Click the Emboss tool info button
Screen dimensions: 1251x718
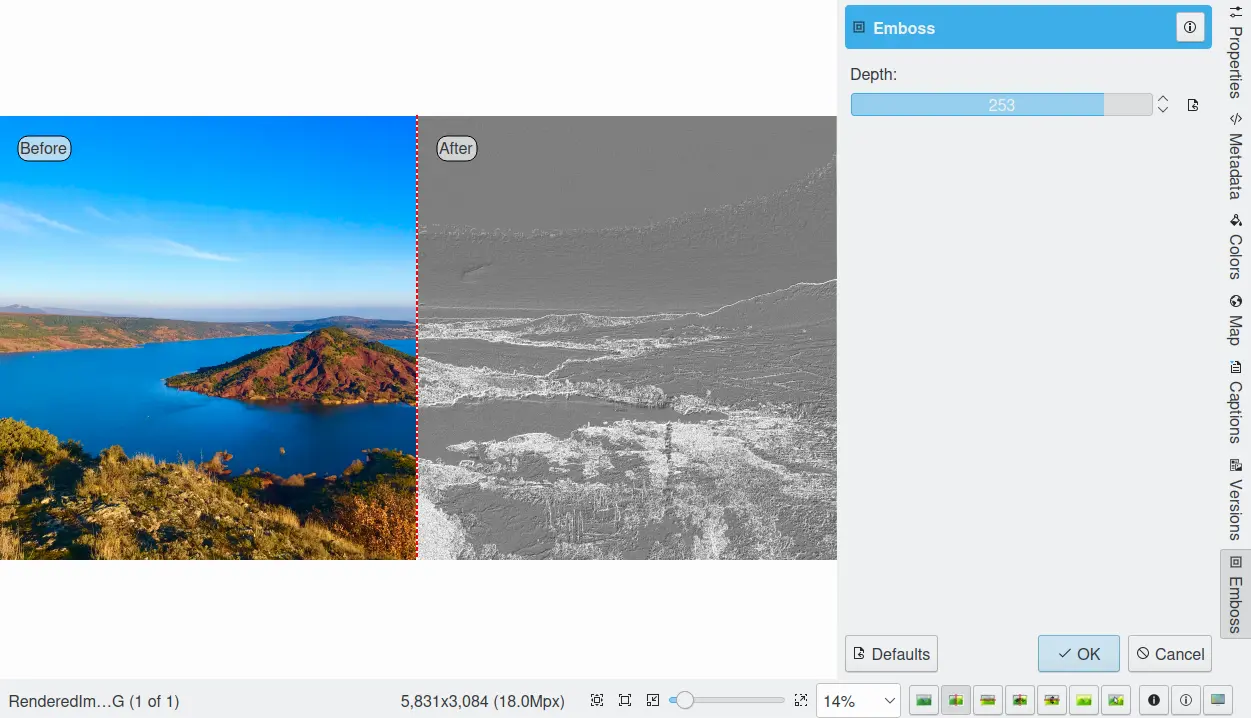1189,28
